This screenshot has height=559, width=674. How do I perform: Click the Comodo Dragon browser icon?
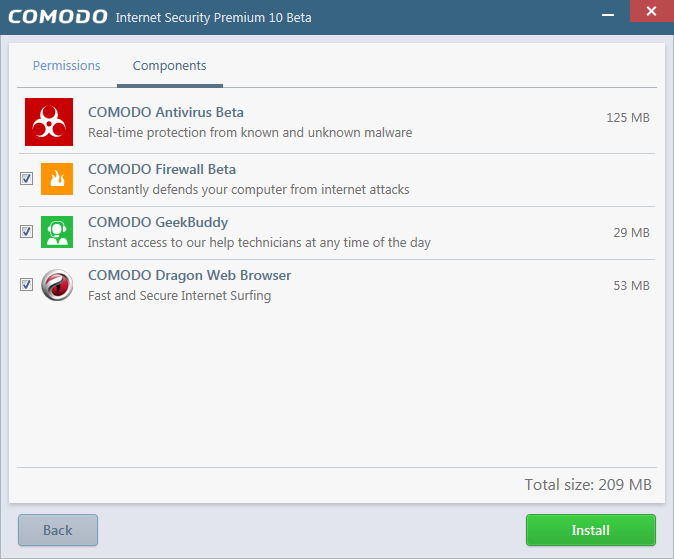[57, 285]
